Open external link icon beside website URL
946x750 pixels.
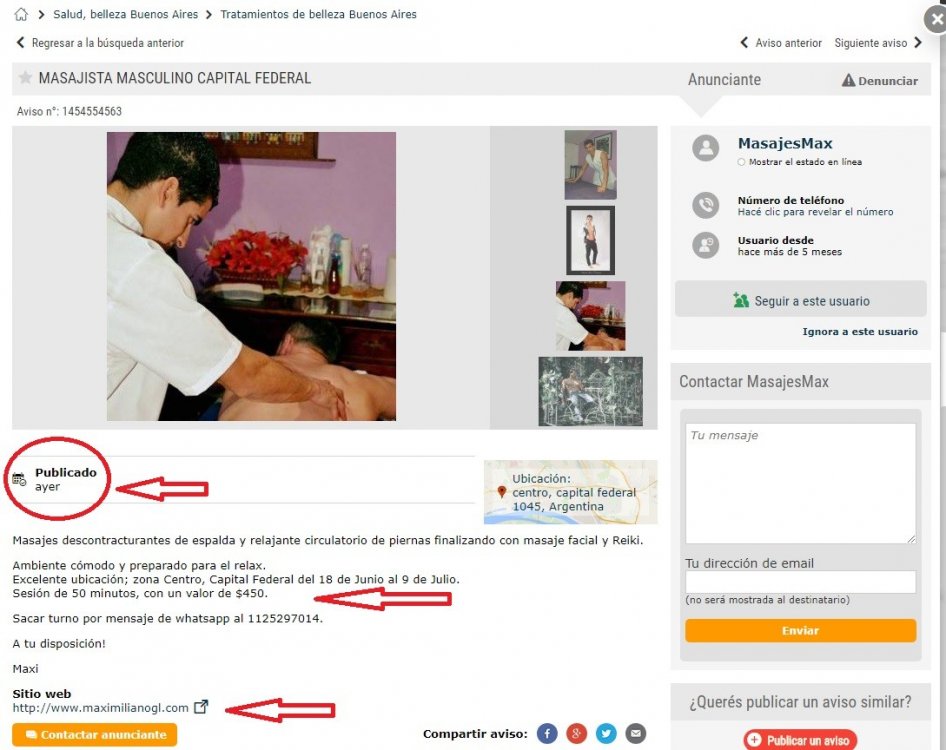(201, 707)
